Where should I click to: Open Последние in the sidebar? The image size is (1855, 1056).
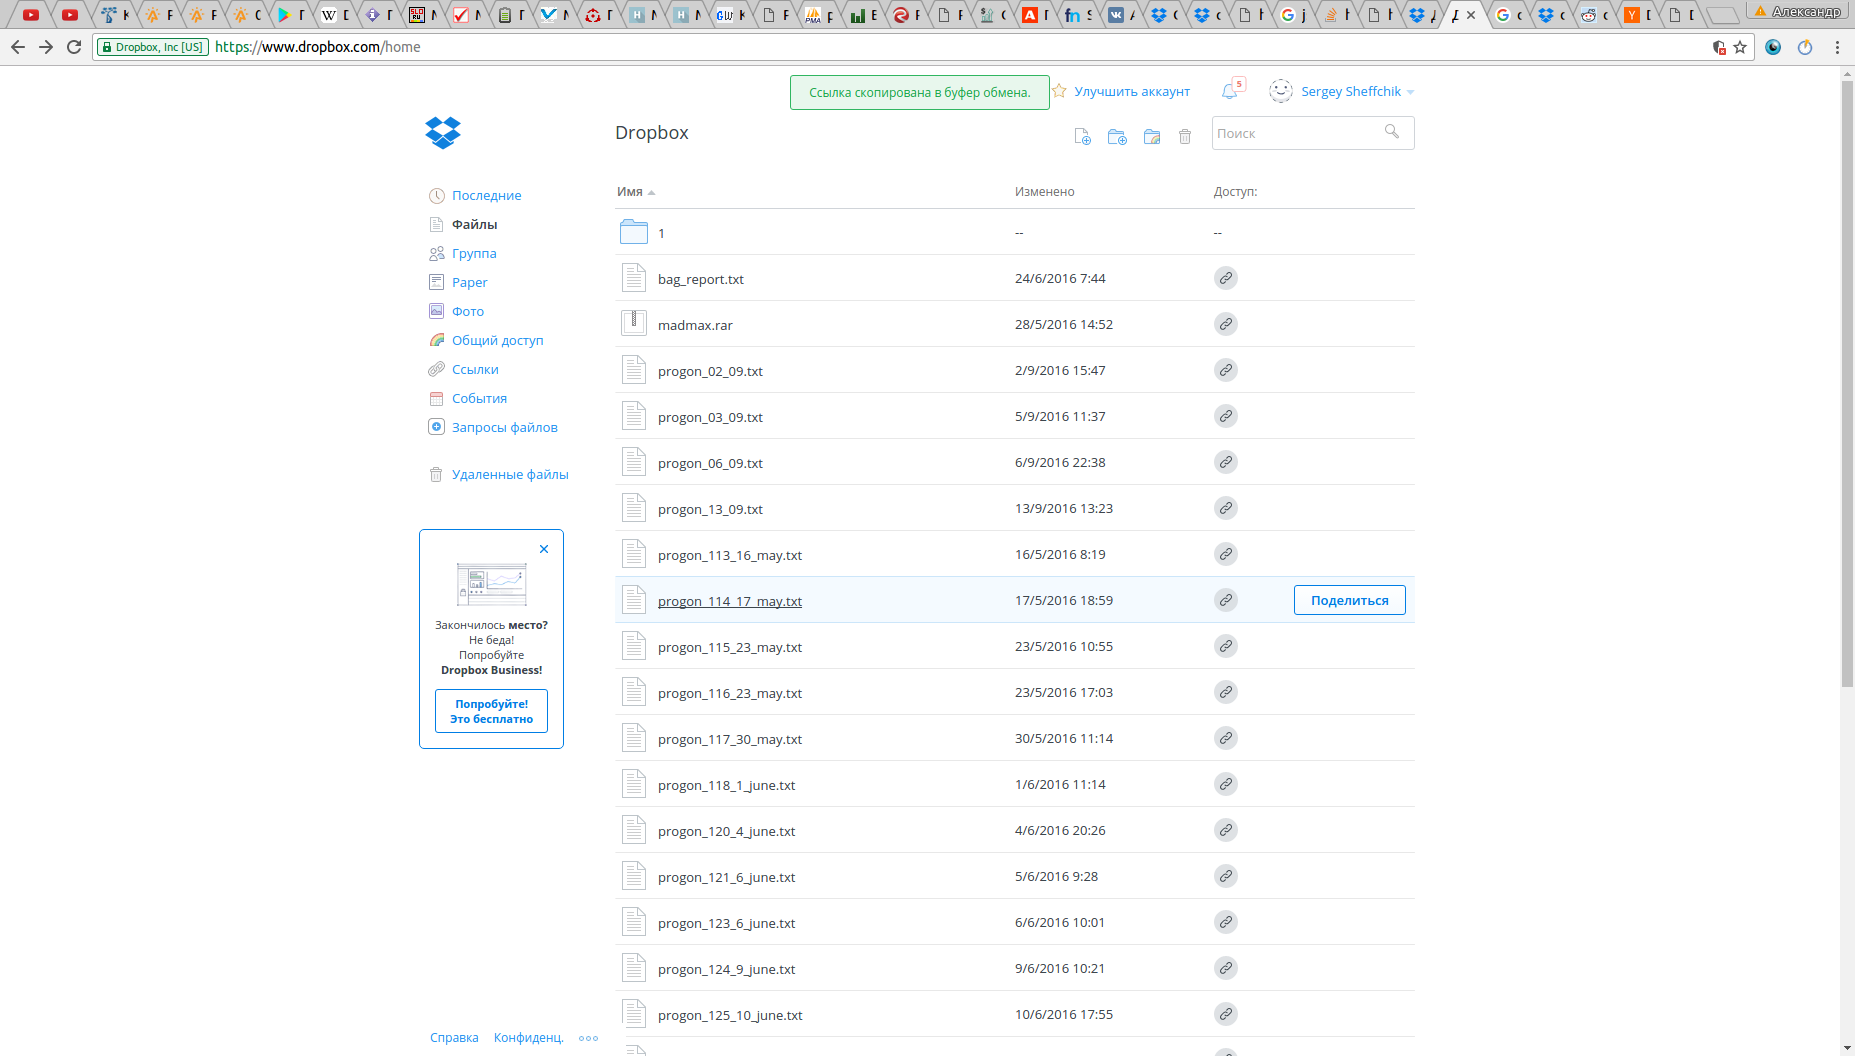pos(486,195)
